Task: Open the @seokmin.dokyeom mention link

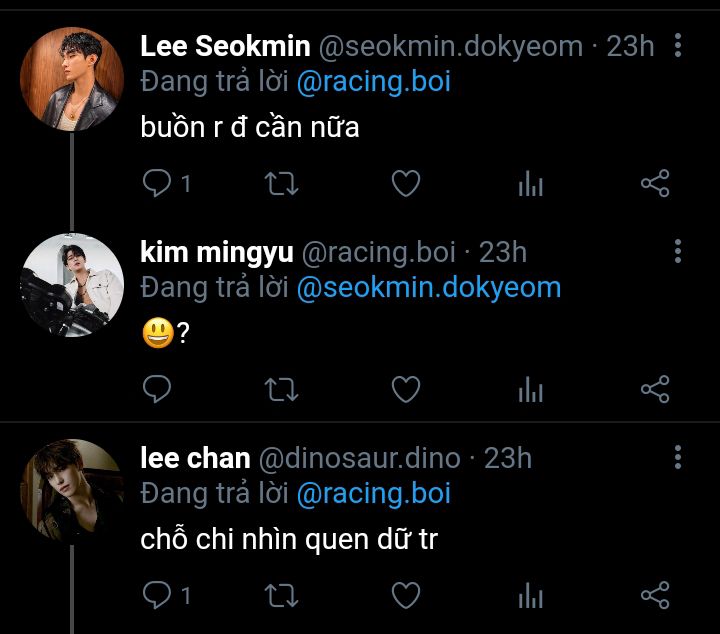Action: click(x=428, y=288)
